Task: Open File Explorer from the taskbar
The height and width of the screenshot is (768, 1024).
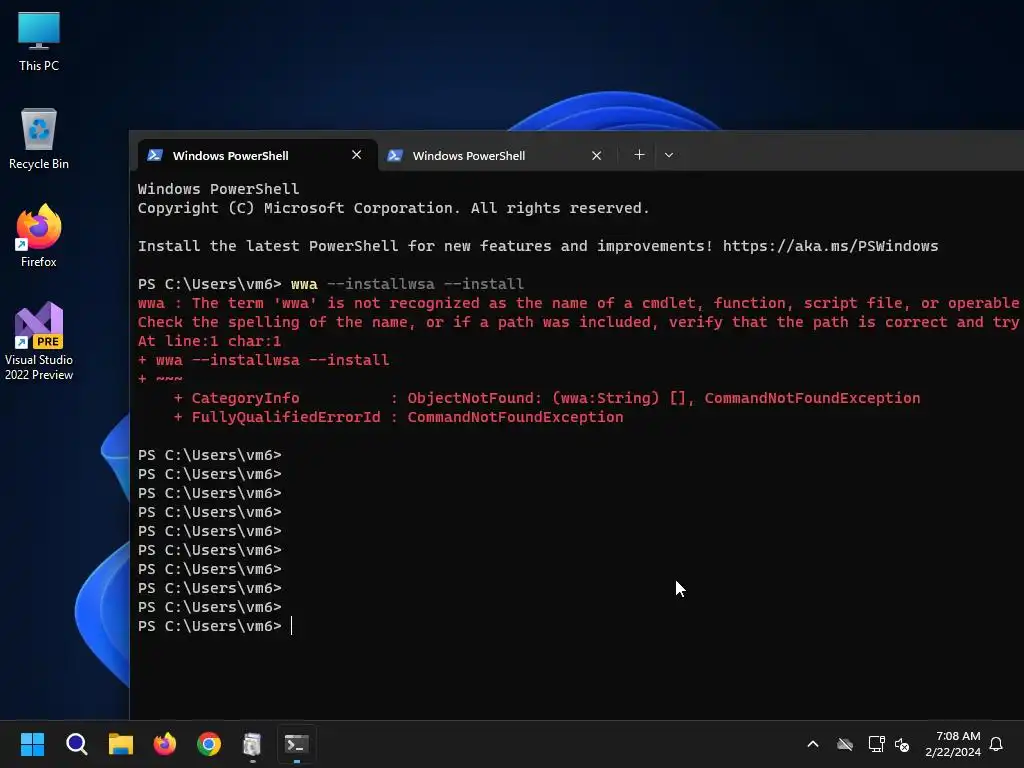Action: 121,744
